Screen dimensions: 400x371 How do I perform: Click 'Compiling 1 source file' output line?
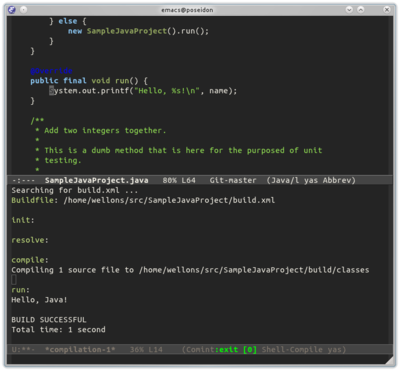(190, 270)
